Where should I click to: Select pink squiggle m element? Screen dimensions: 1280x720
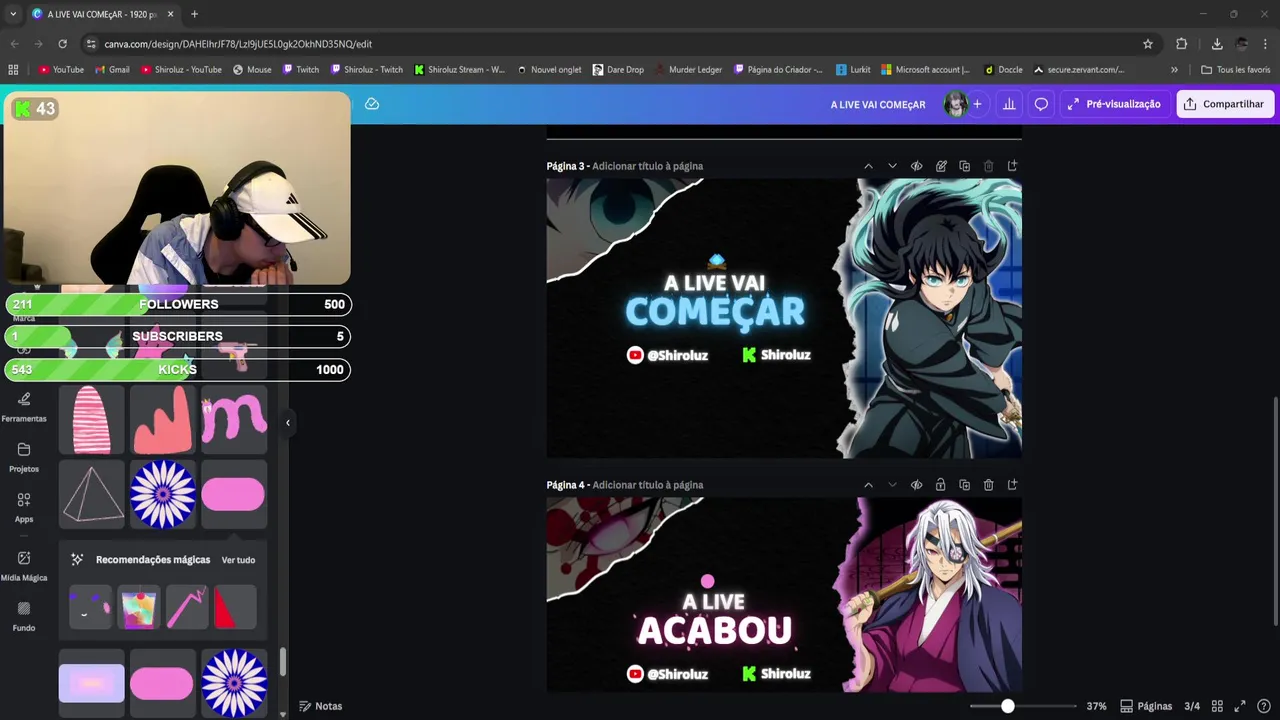coord(234,418)
